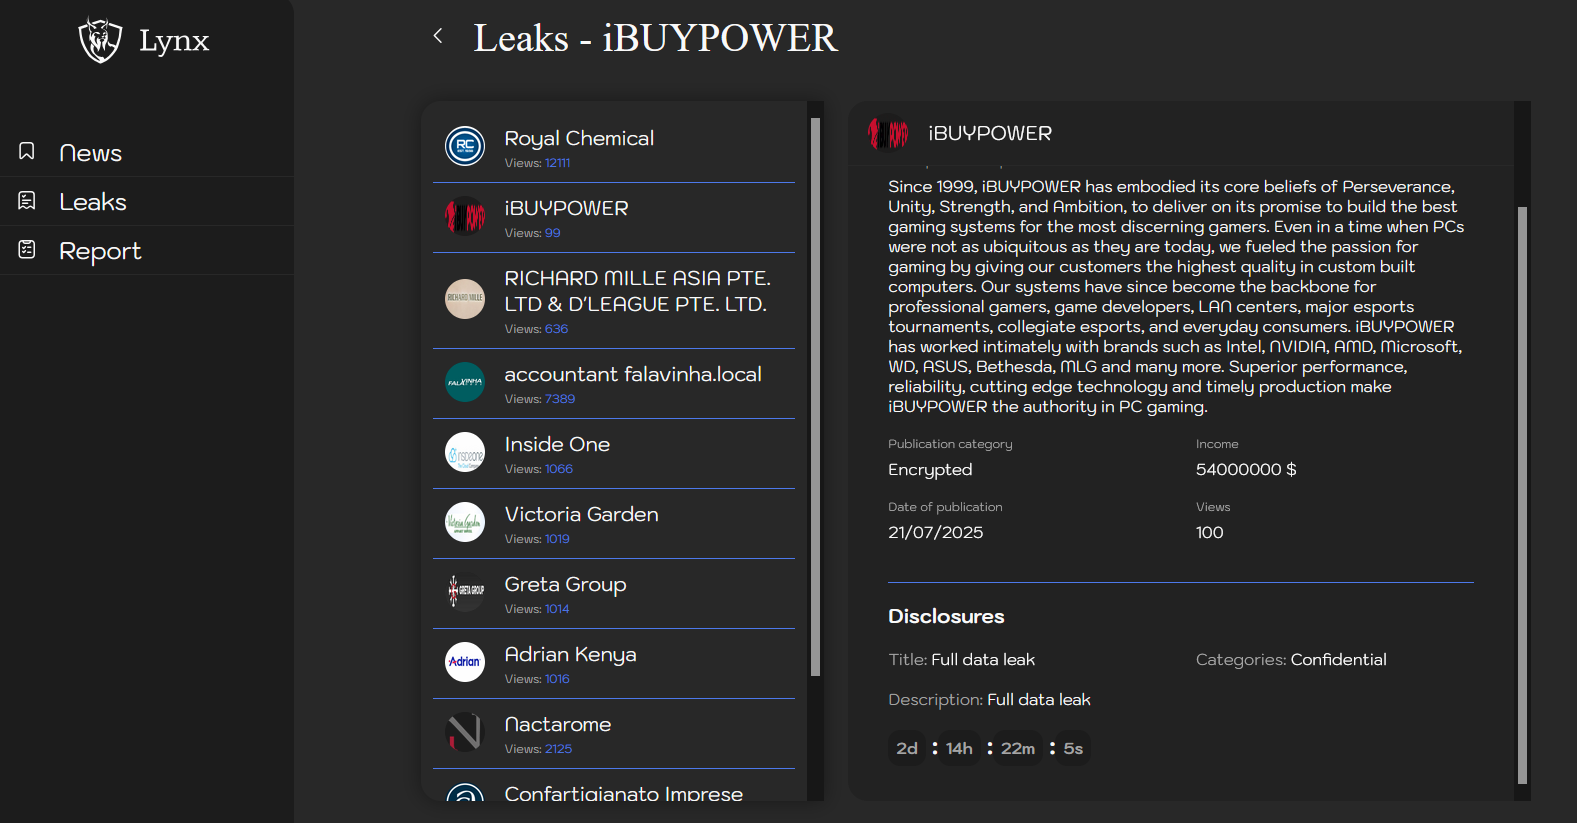
Task: Click the 'Views: 2125' text
Action: [x=538, y=749]
